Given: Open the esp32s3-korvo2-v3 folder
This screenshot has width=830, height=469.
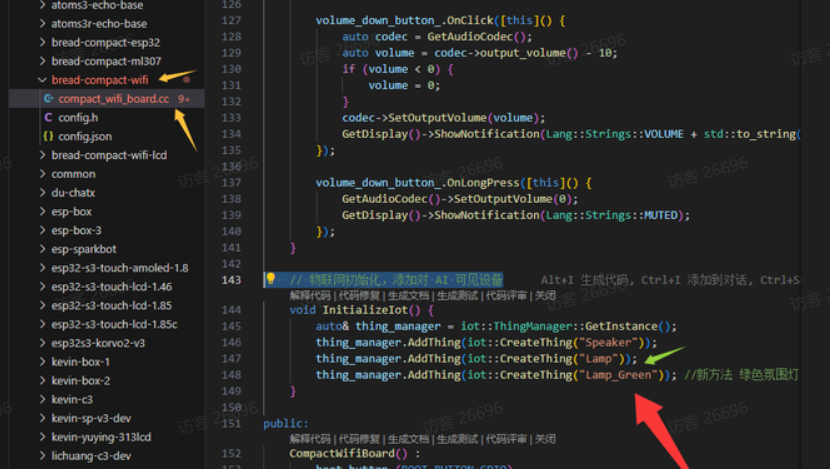Looking at the screenshot, I should click(98, 343).
